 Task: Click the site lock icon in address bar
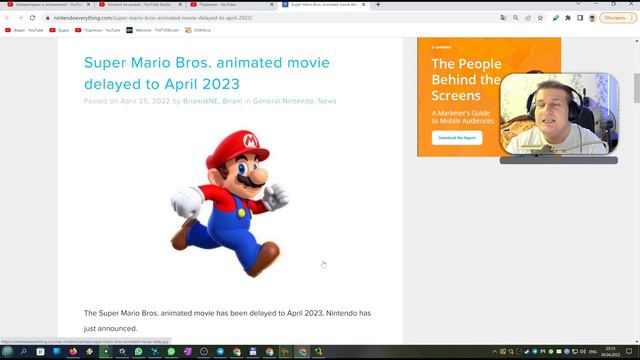pos(48,18)
